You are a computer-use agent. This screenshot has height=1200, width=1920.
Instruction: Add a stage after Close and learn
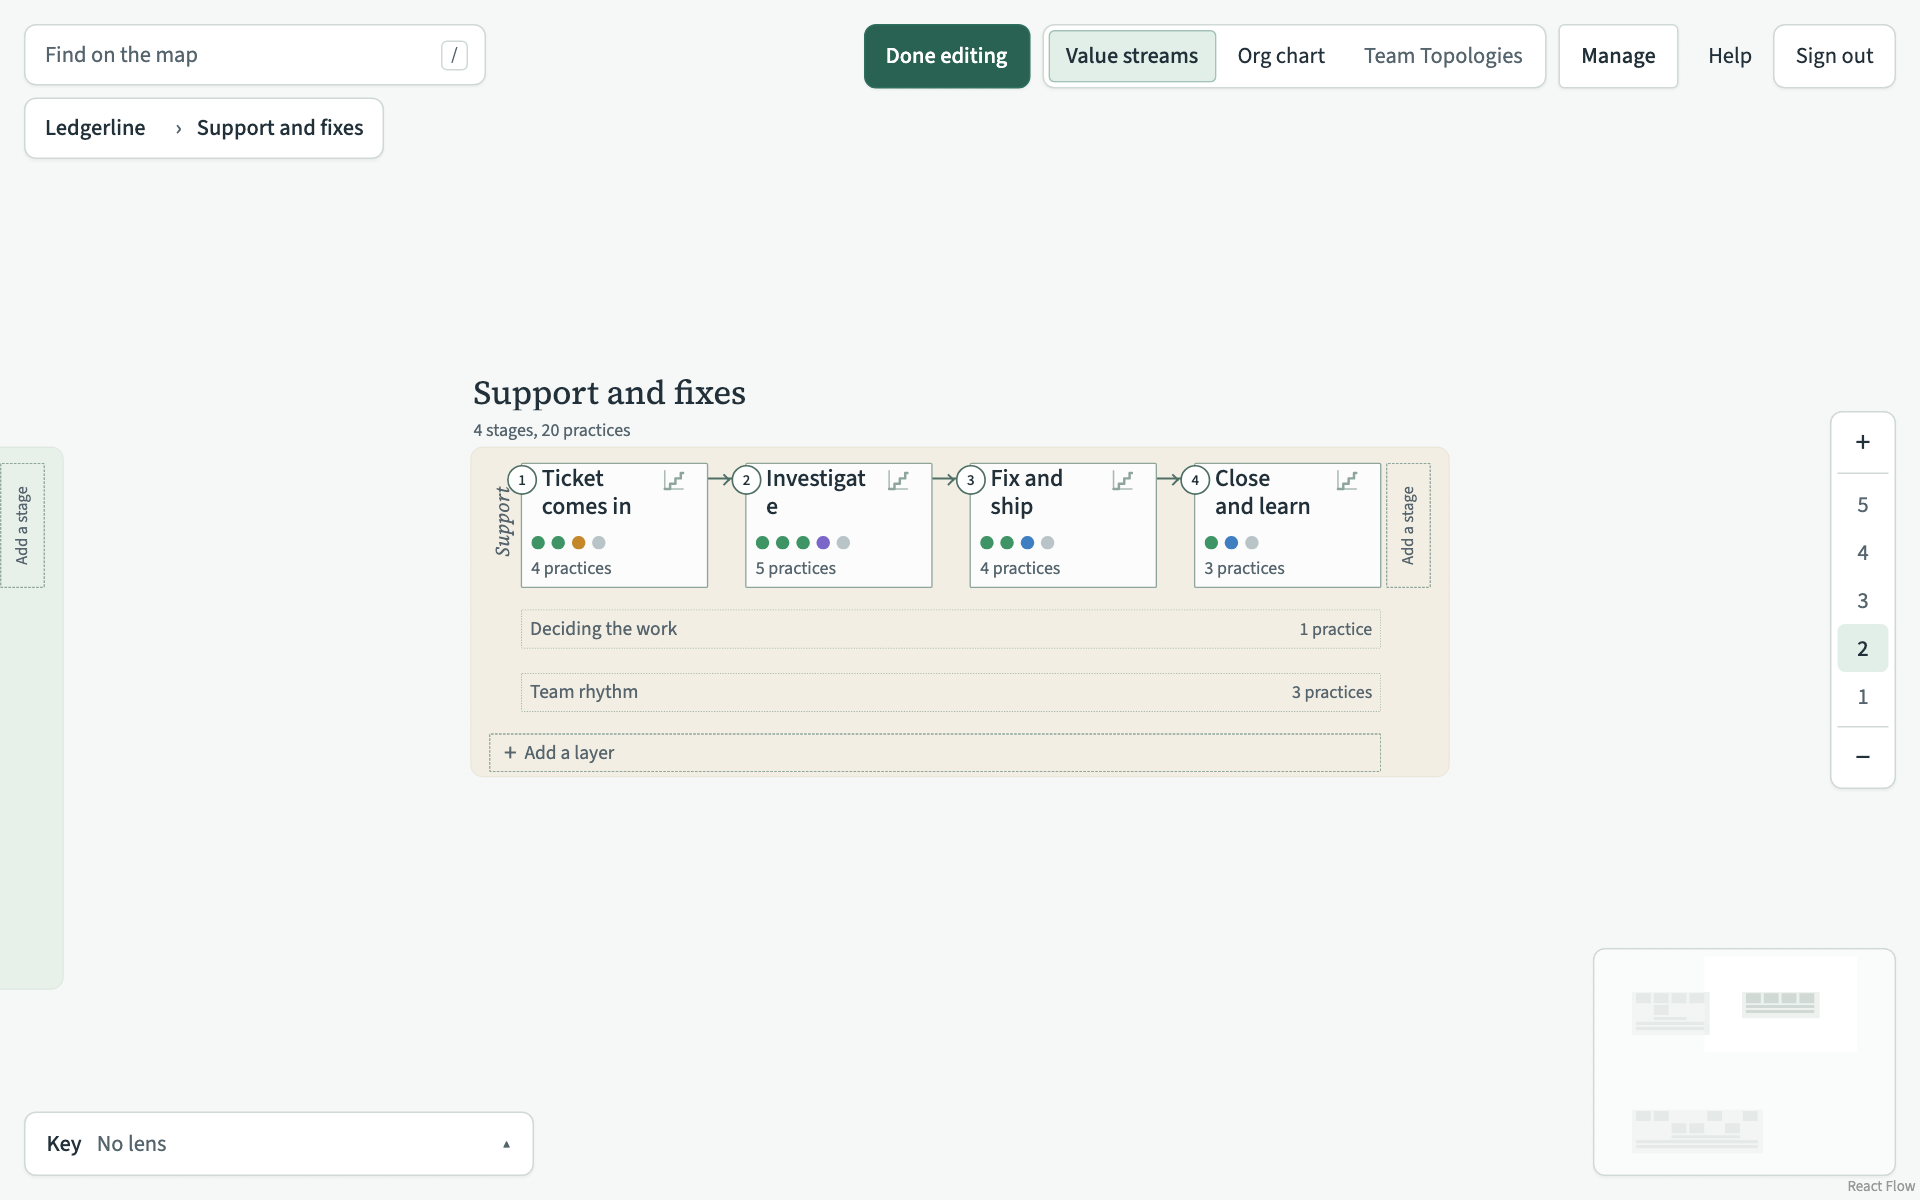pos(1408,525)
